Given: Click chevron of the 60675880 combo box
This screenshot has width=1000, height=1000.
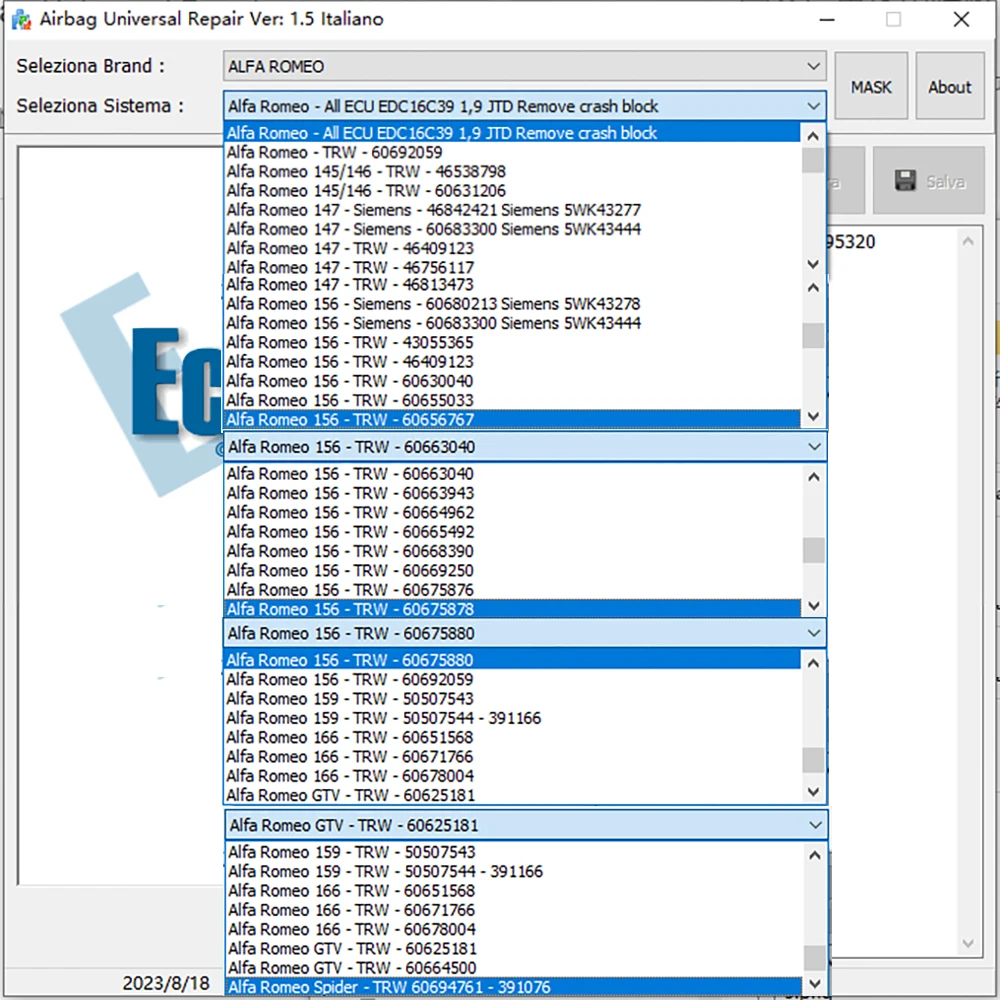Looking at the screenshot, I should click(814, 633).
